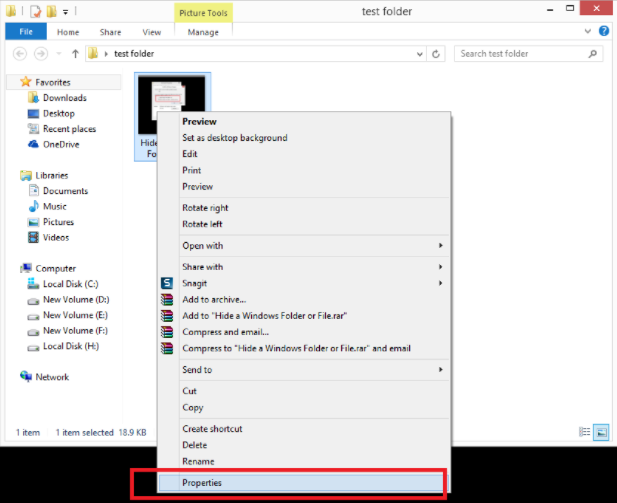The image size is (617, 503).
Task: Click the bold Preview menu entry
Action: click(x=200, y=122)
